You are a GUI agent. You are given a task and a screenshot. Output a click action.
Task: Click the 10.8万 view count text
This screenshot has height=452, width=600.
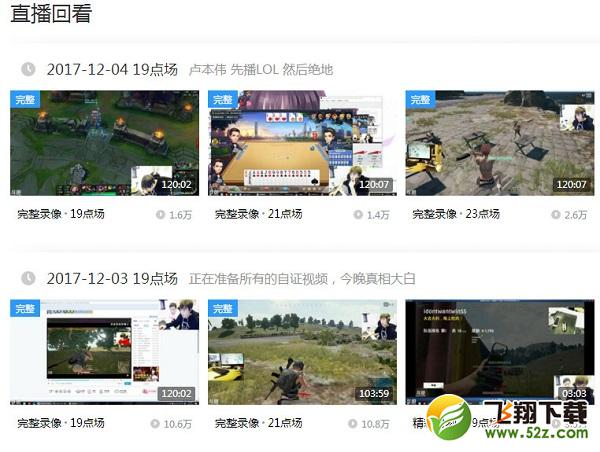pos(375,424)
